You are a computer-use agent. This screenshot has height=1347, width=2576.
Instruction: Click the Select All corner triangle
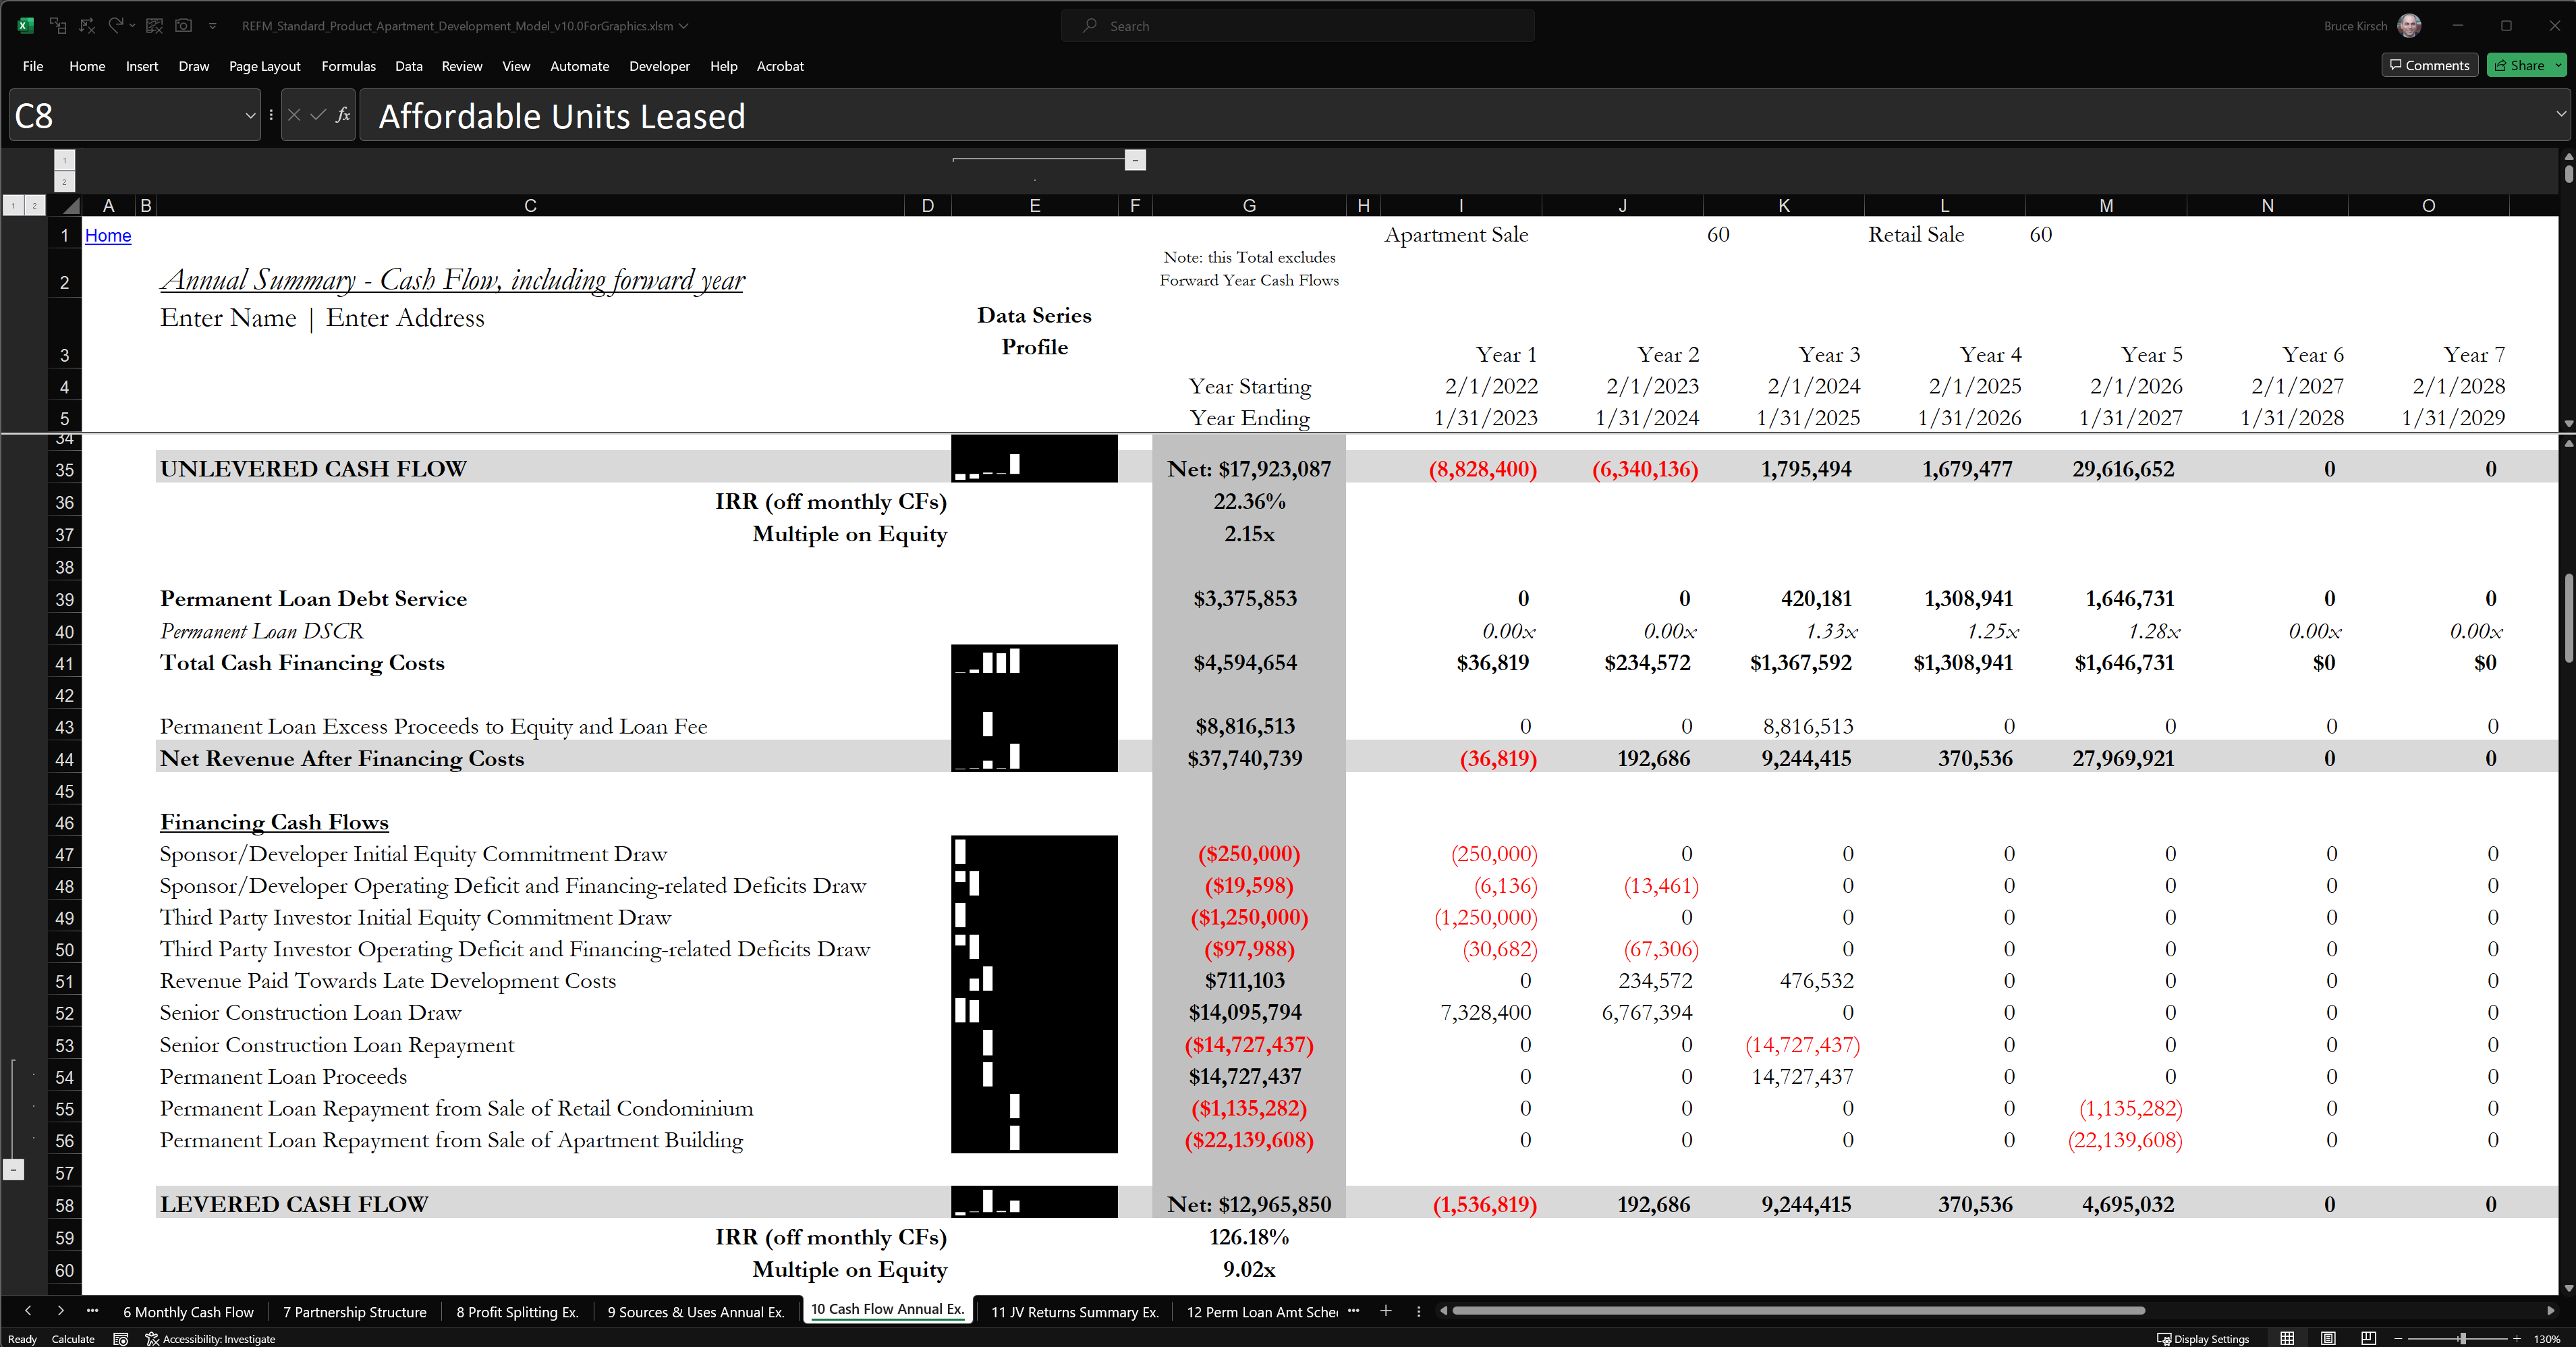tap(70, 205)
